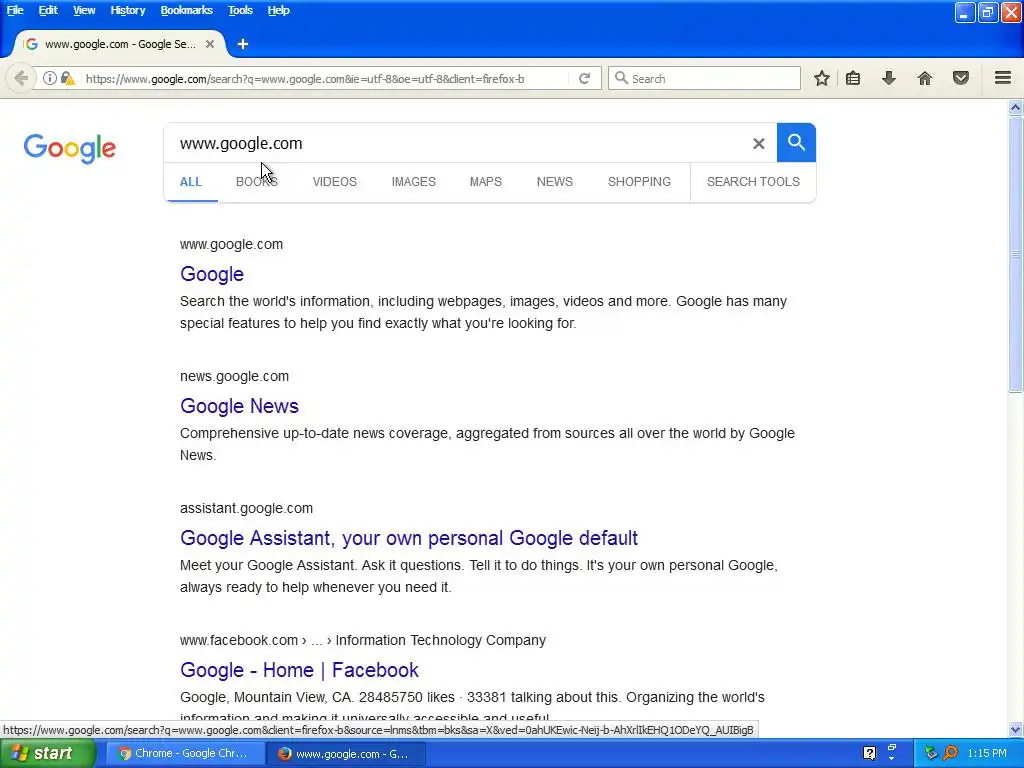Viewport: 1024px width, 768px height.
Task: Click the Pocket icon in the toolbar
Action: (x=961, y=78)
